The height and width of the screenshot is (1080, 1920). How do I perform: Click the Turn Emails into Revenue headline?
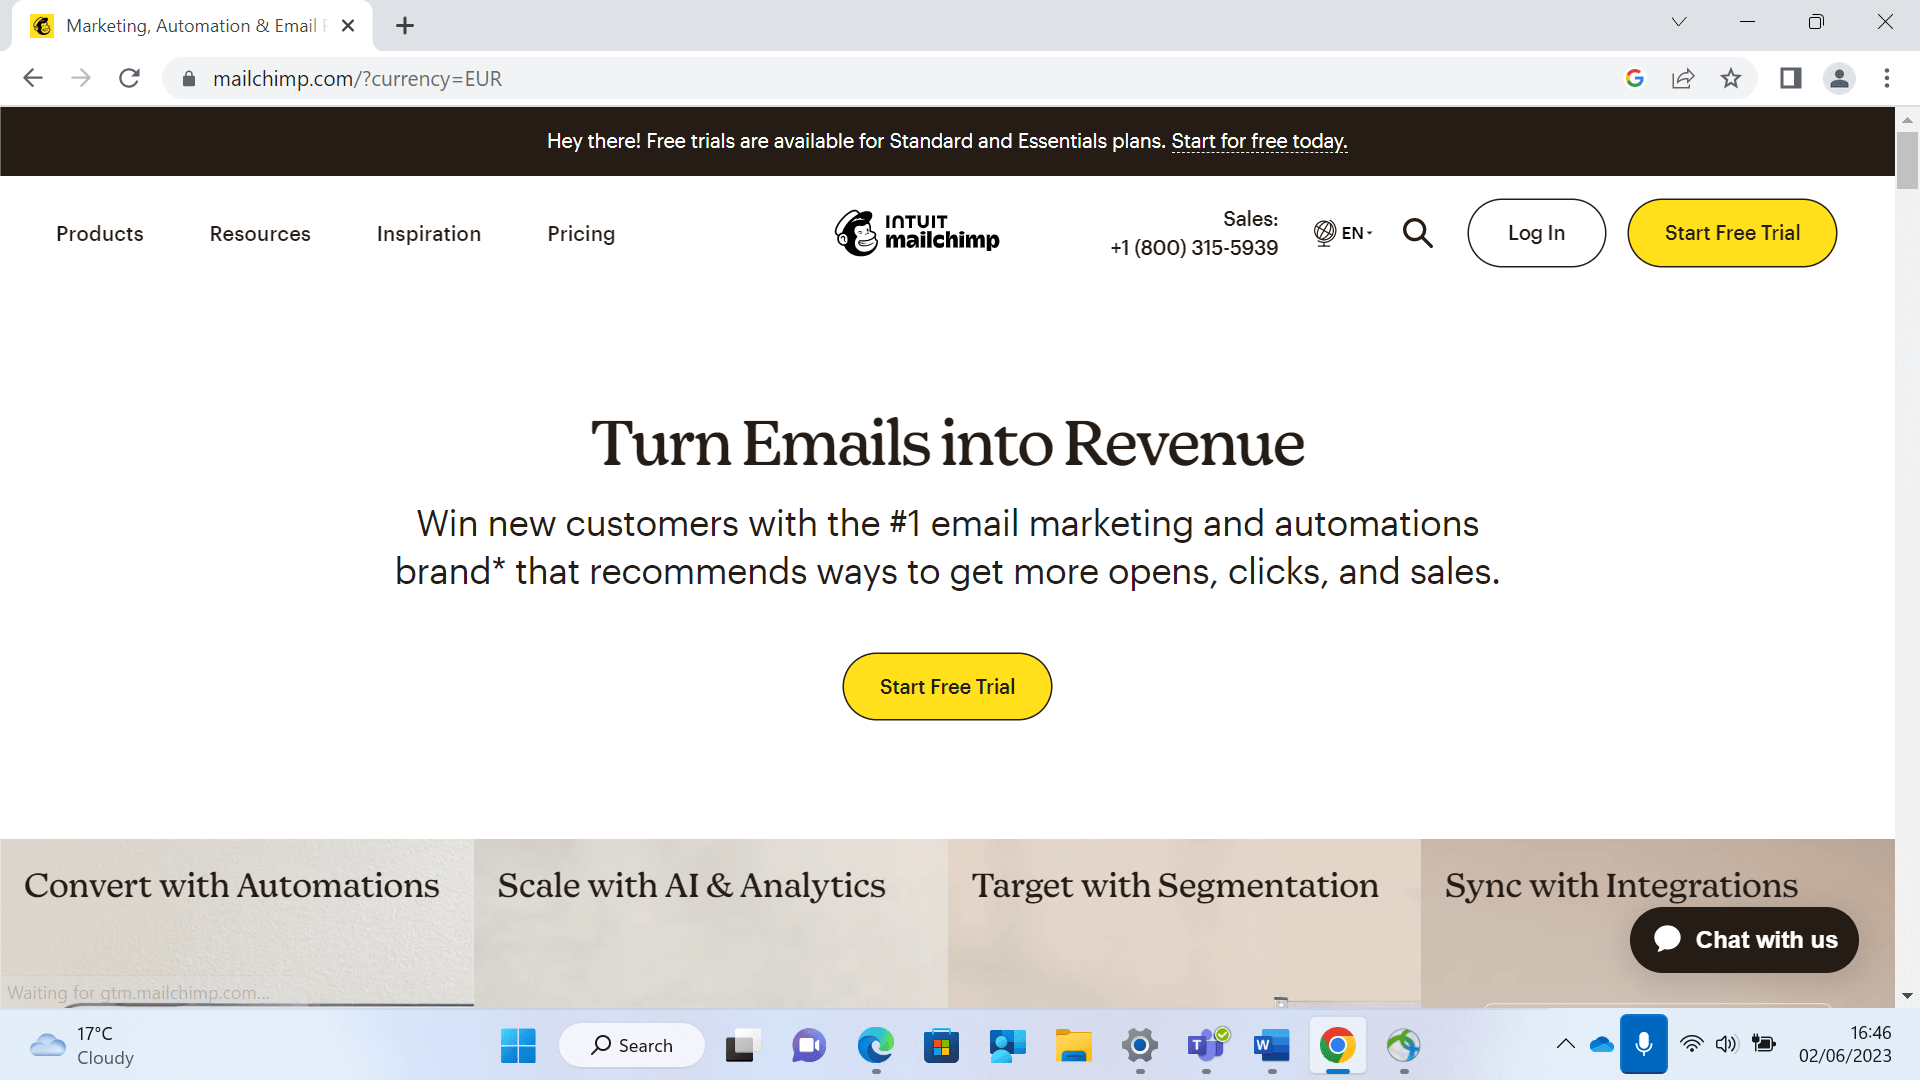click(947, 443)
